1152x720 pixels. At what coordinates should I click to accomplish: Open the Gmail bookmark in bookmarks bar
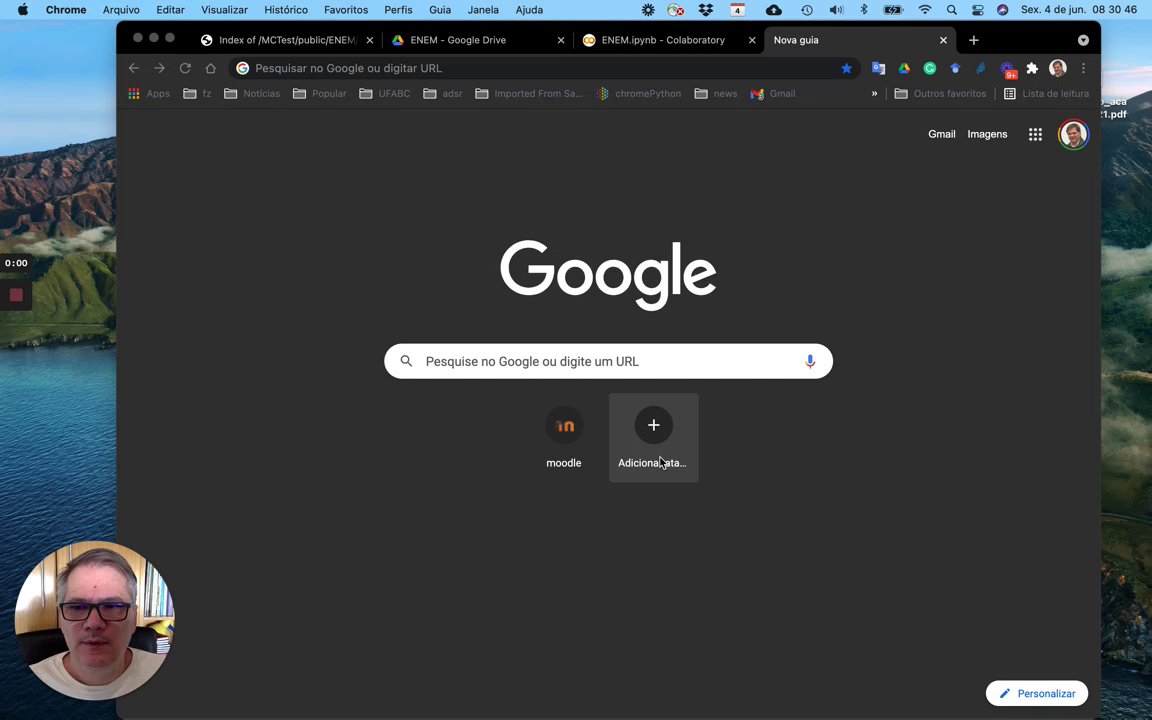[x=773, y=93]
